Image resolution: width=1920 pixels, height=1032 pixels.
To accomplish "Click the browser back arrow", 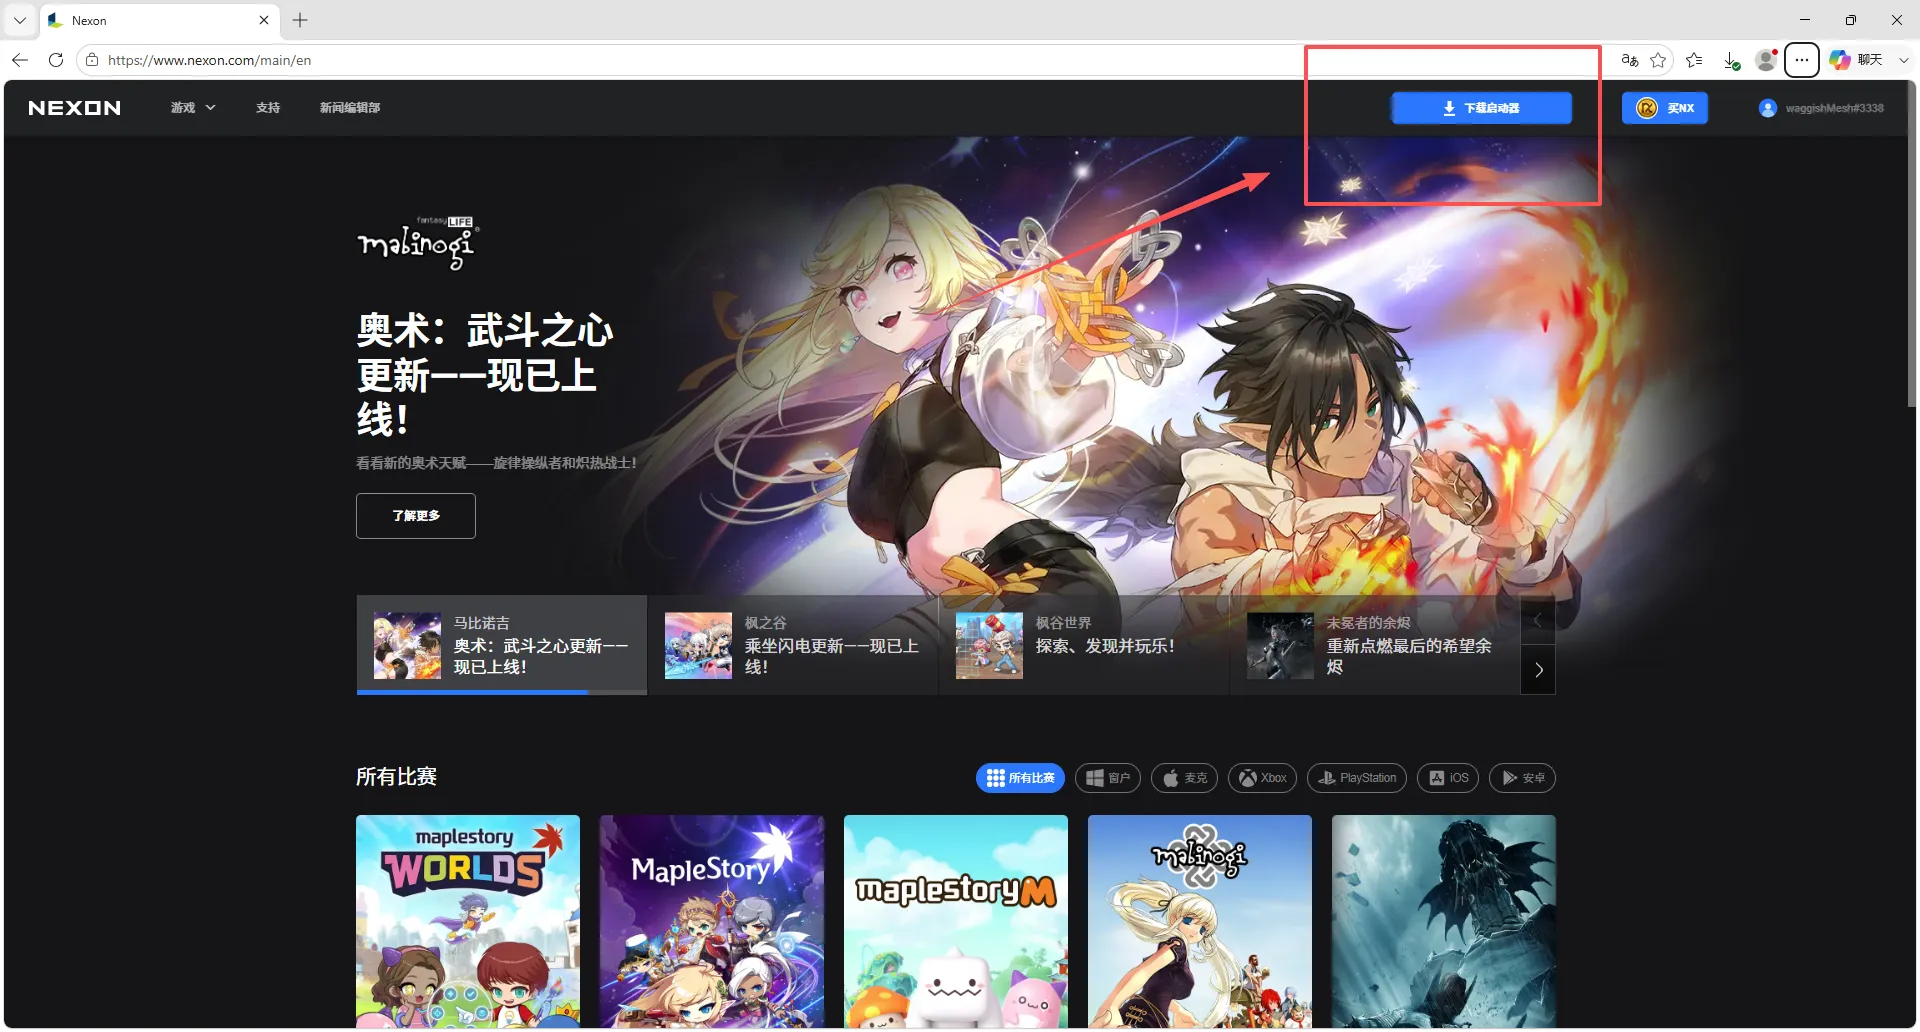I will [20, 60].
